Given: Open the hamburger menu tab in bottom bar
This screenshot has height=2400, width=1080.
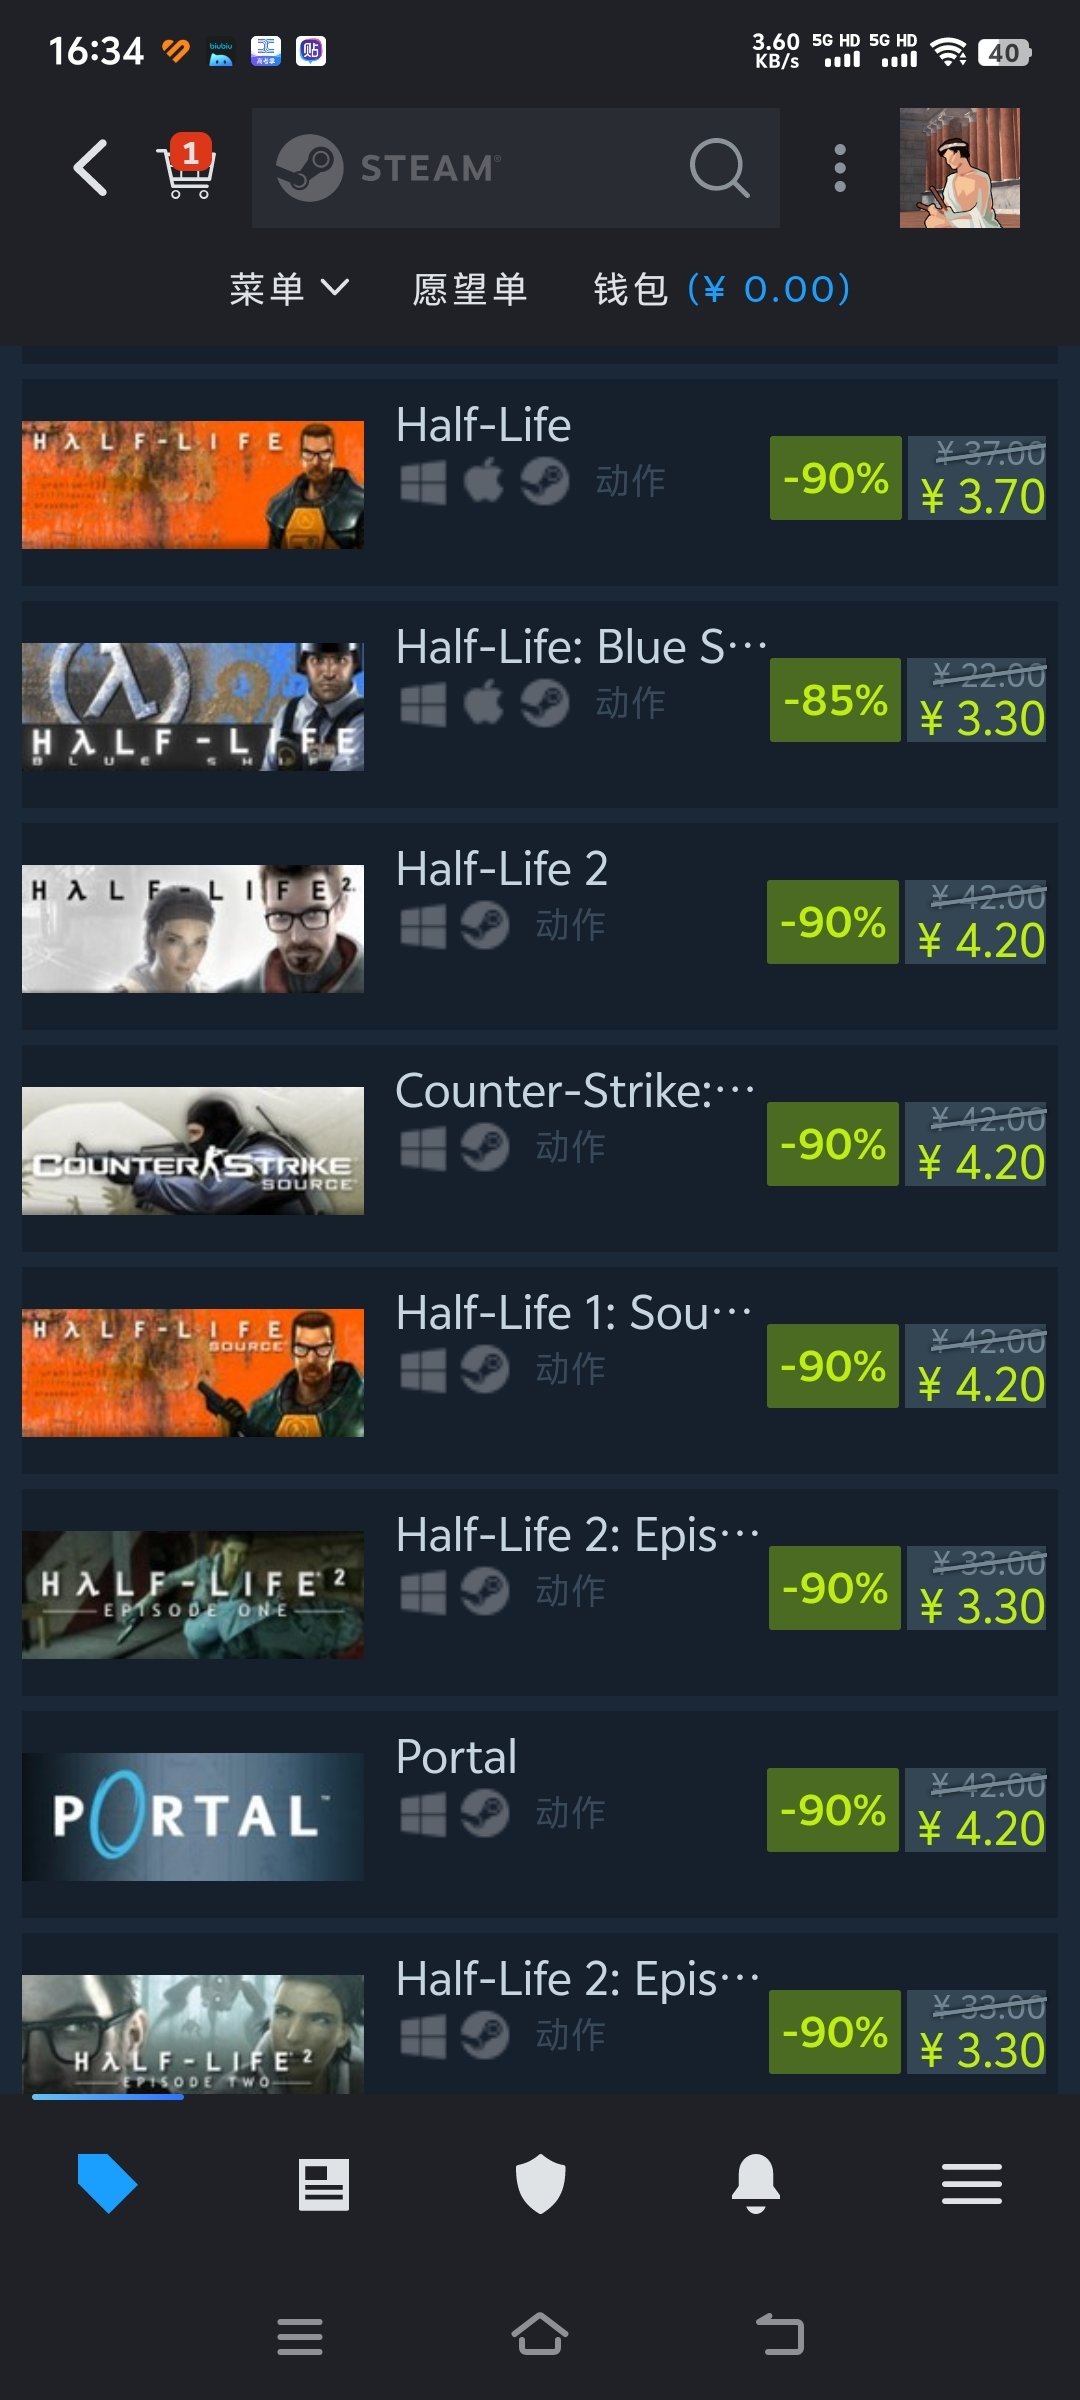Looking at the screenshot, I should pyautogui.click(x=972, y=2184).
